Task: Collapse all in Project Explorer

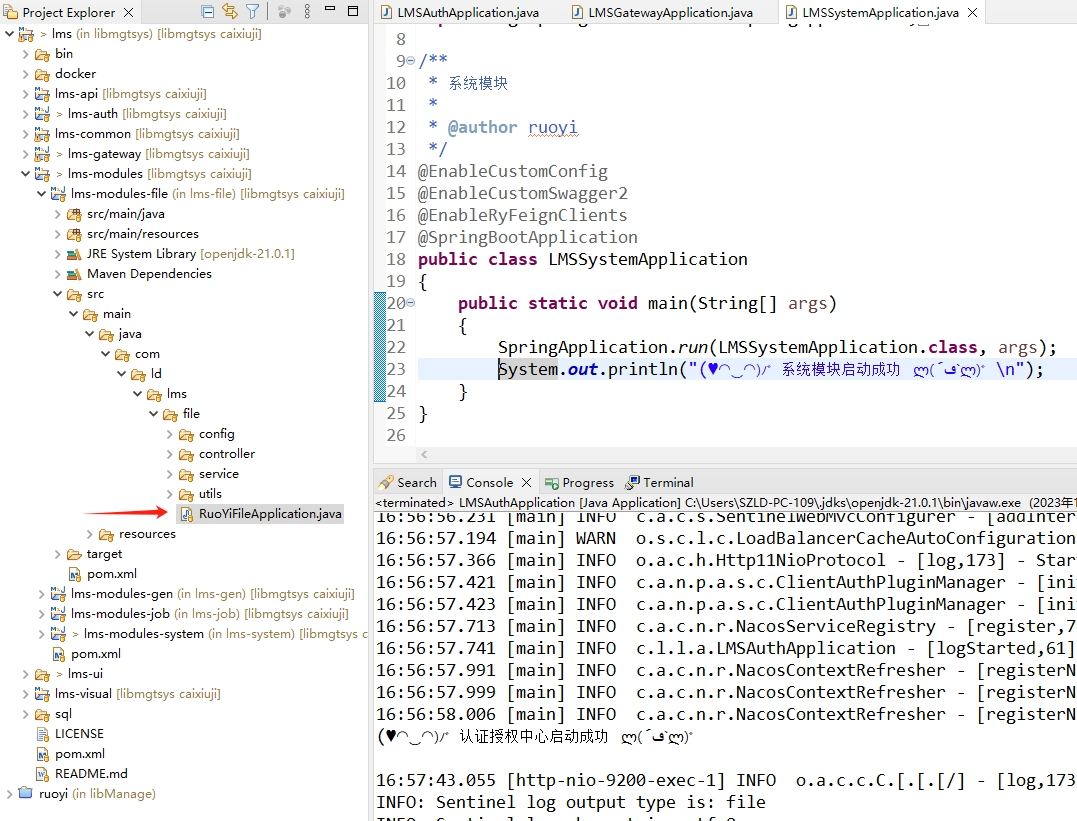Action: 207,12
